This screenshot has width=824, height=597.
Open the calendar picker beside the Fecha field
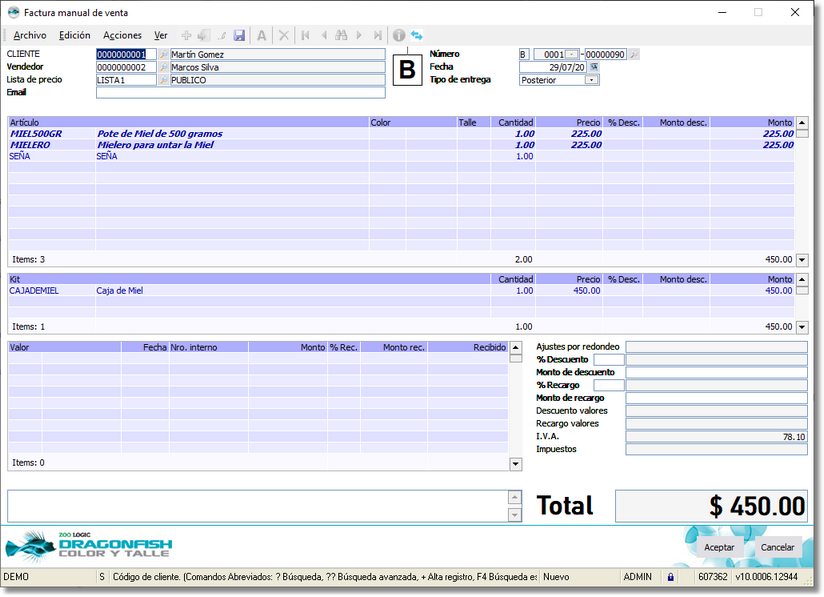click(x=594, y=67)
